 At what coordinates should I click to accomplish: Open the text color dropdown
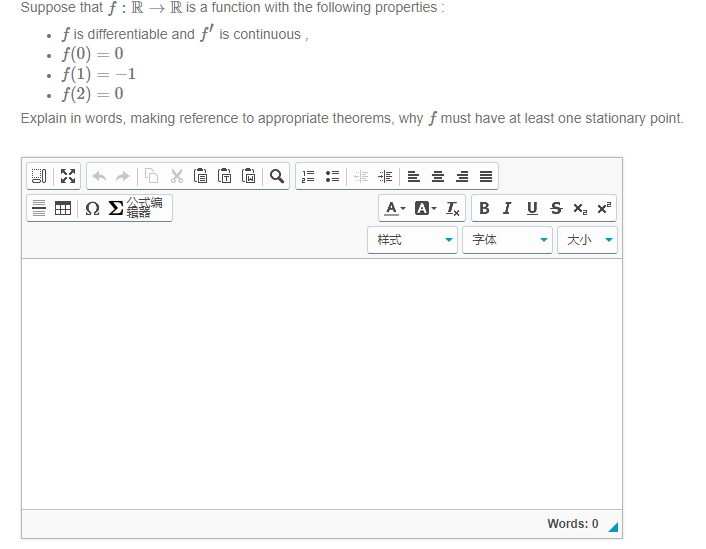click(395, 208)
